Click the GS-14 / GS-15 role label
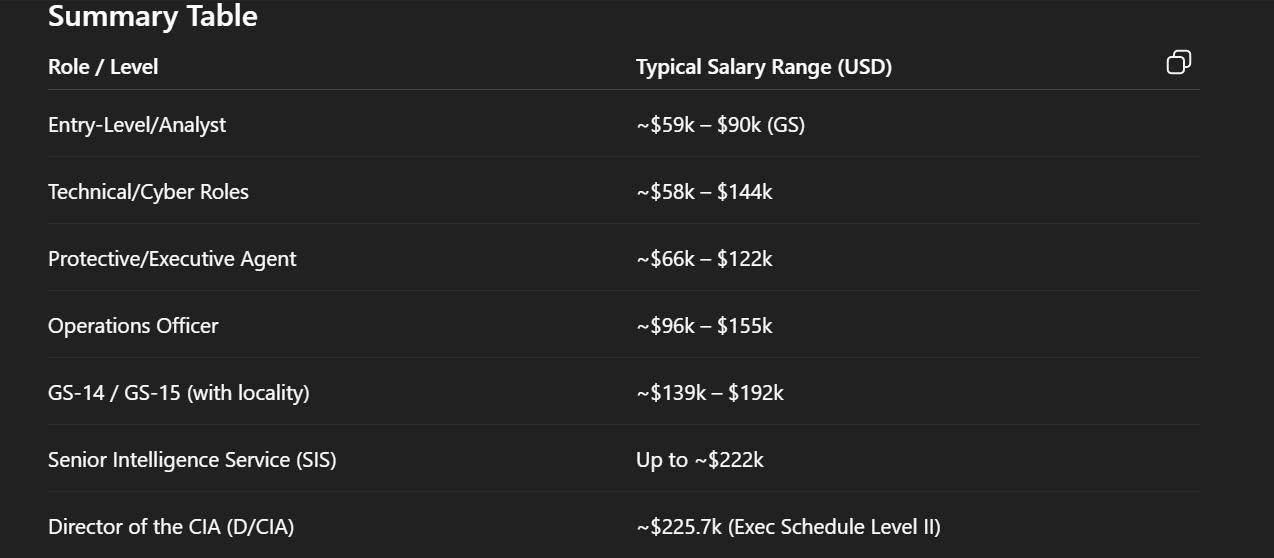This screenshot has width=1274, height=558. (x=115, y=393)
